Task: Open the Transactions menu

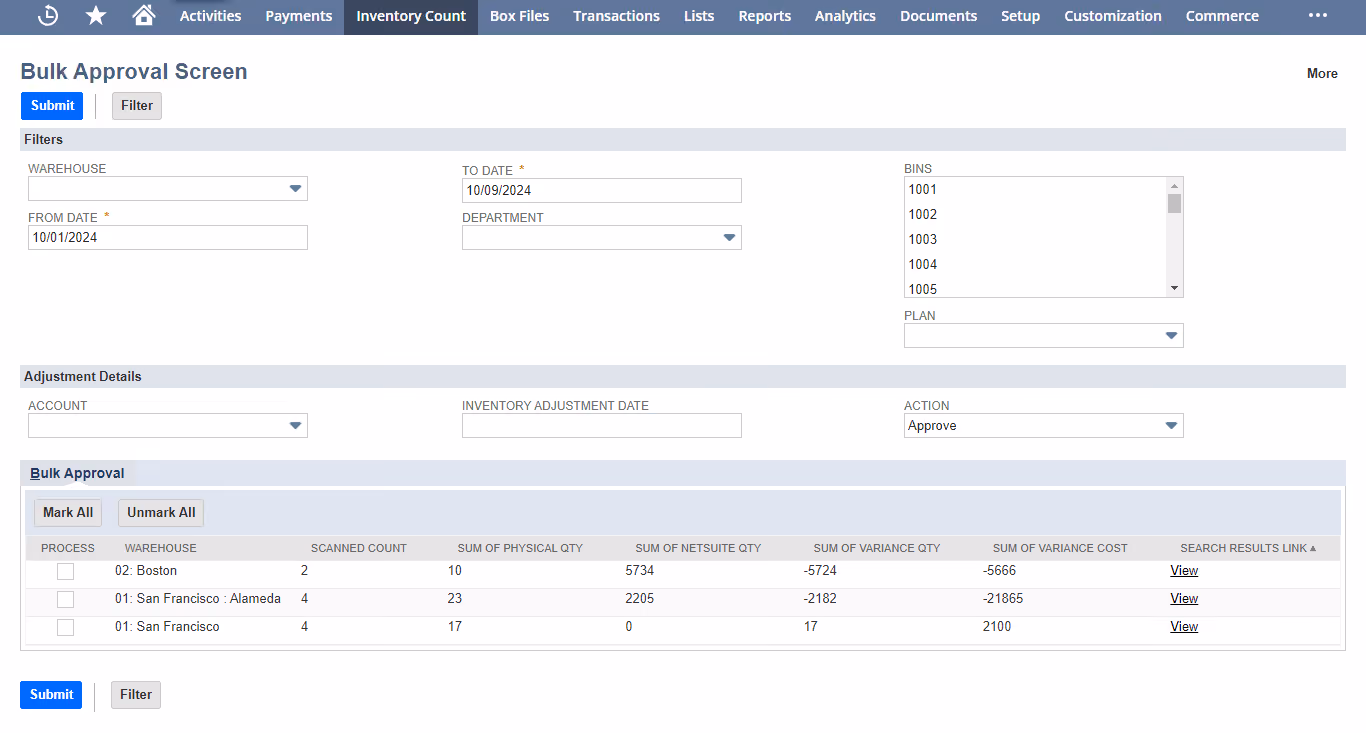Action: tap(616, 16)
